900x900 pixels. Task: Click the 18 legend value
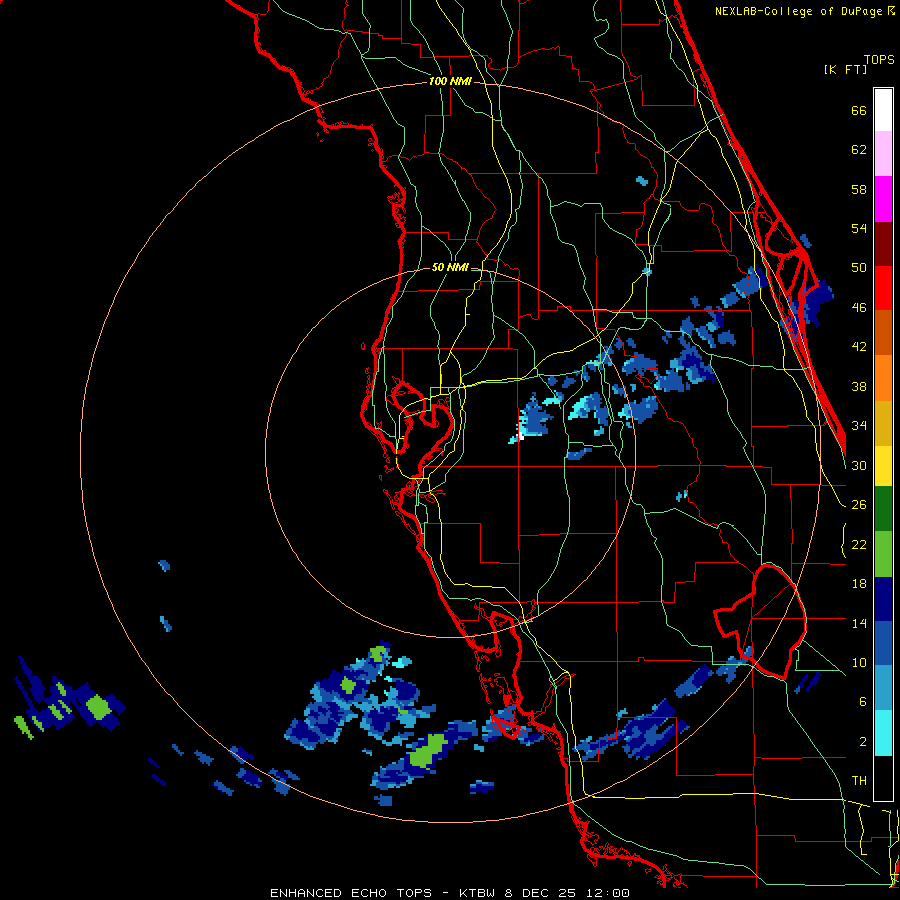859,584
